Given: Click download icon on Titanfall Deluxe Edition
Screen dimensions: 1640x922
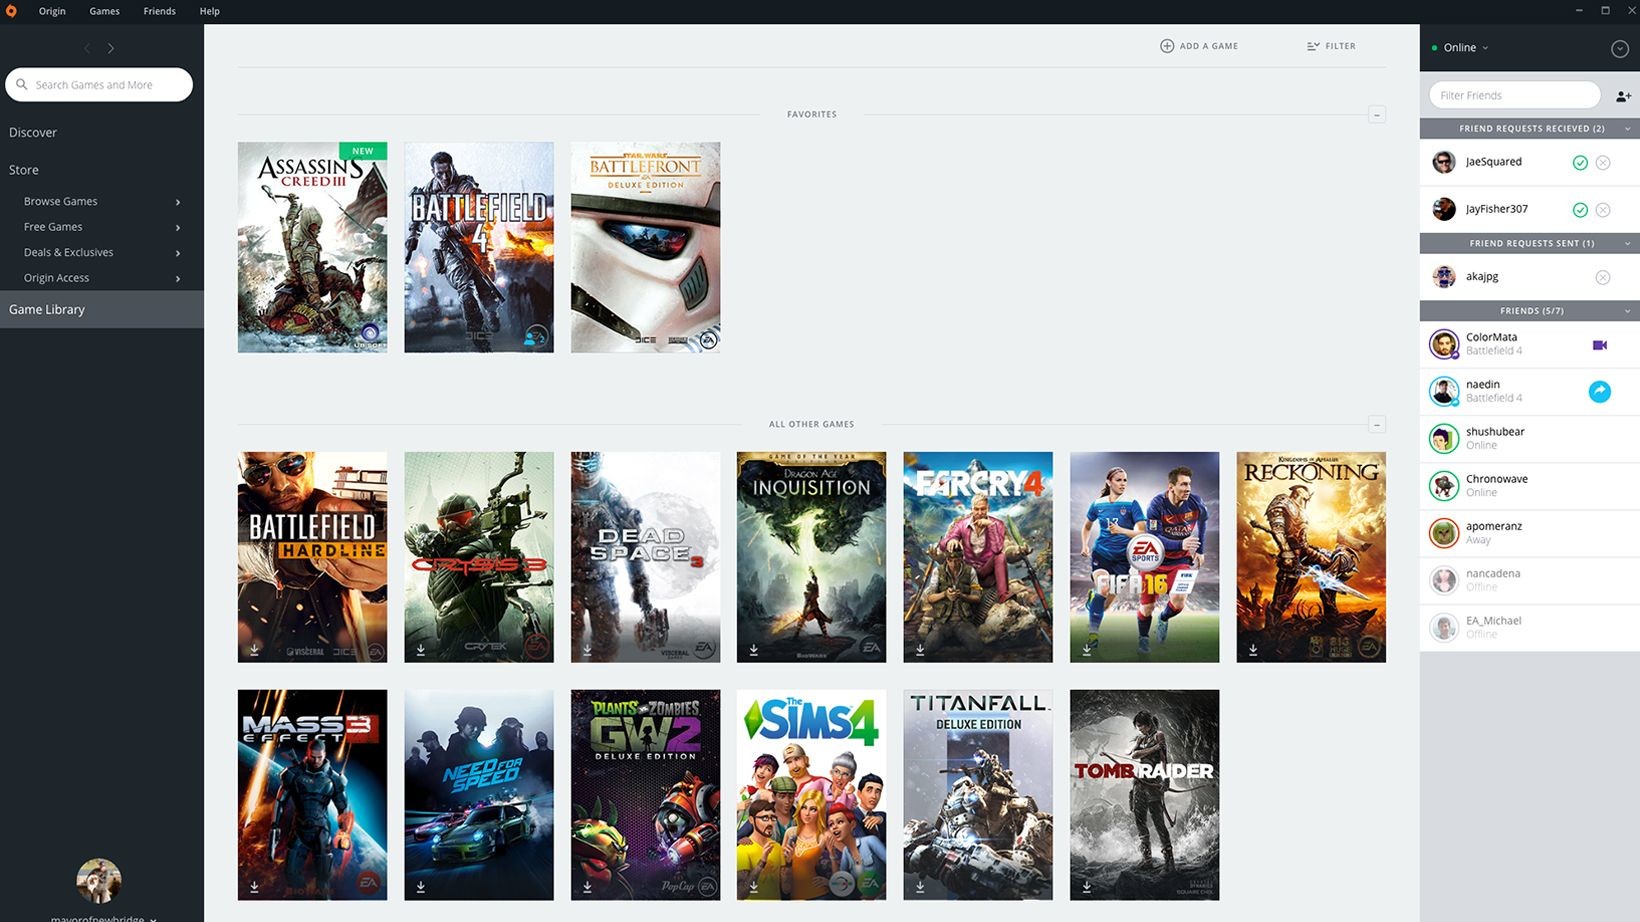Looking at the screenshot, I should click(x=920, y=887).
